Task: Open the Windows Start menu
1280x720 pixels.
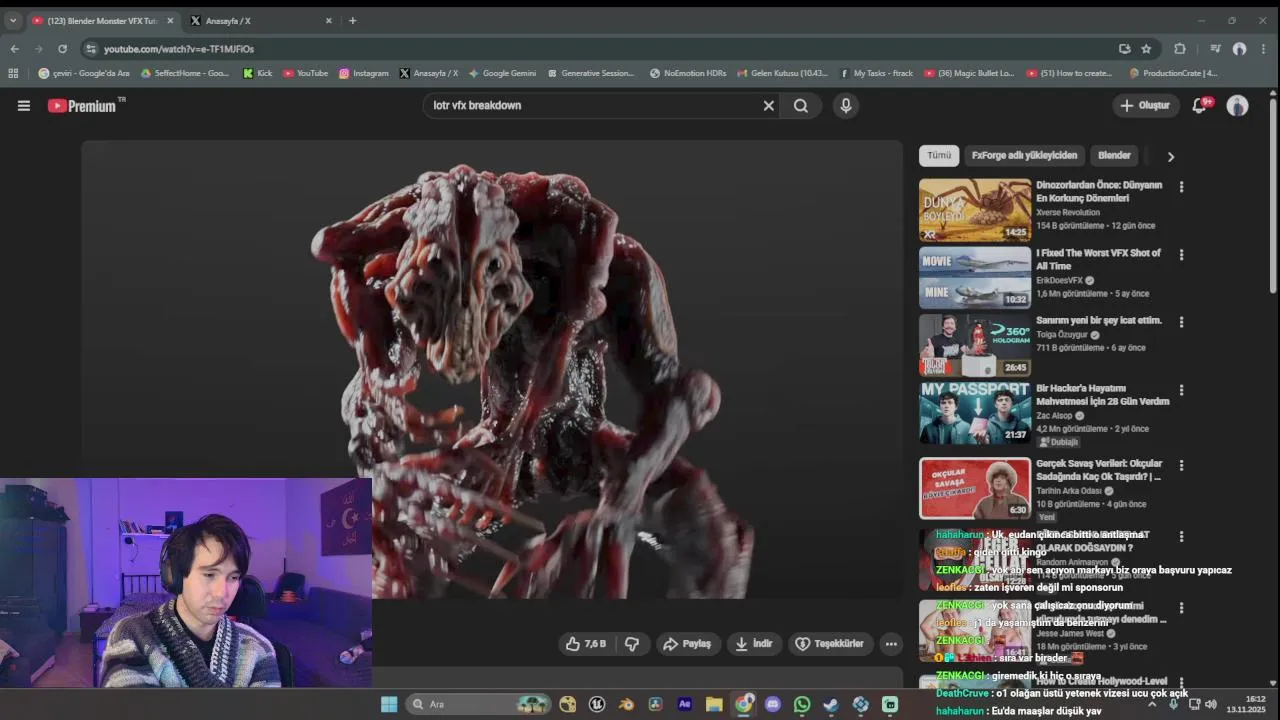Action: (x=389, y=704)
